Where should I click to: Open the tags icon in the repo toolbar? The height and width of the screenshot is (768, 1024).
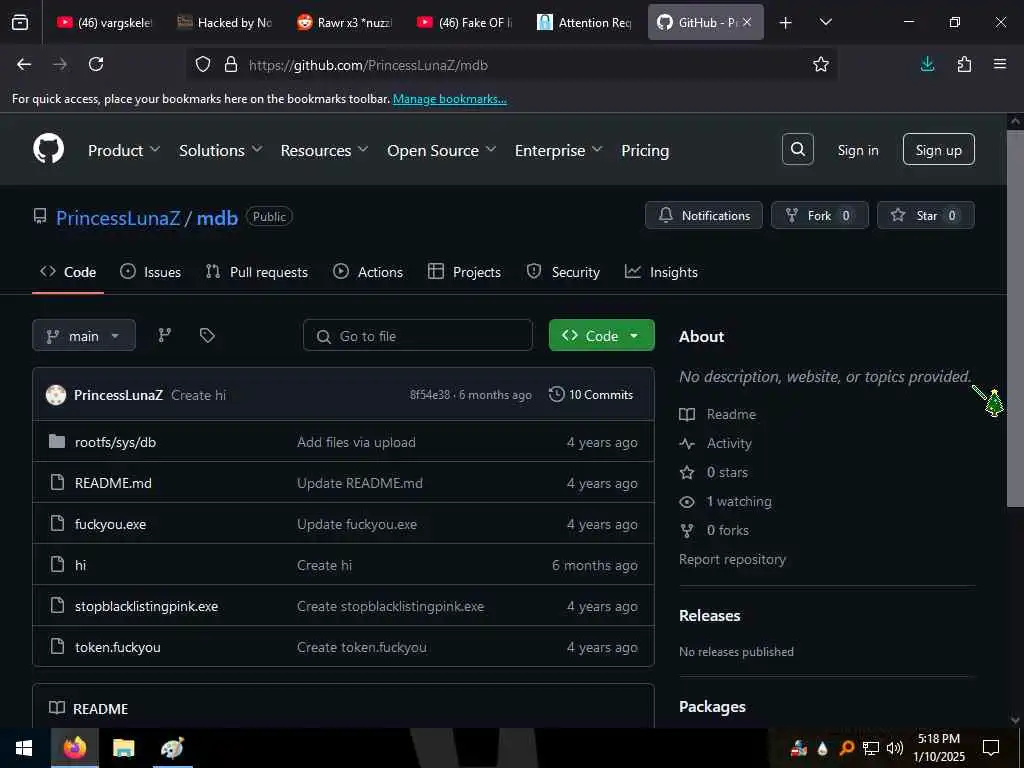point(207,335)
